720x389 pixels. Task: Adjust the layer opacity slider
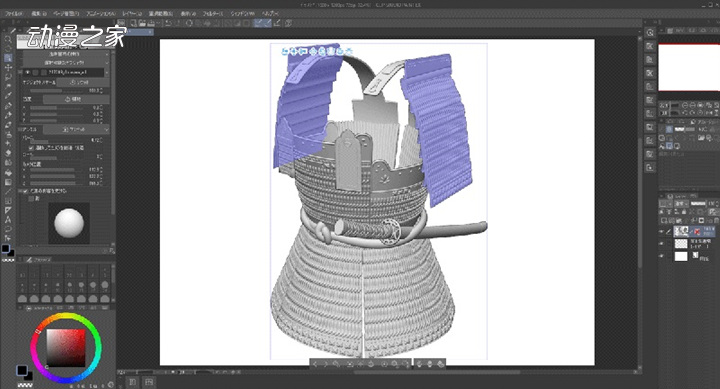pos(698,203)
